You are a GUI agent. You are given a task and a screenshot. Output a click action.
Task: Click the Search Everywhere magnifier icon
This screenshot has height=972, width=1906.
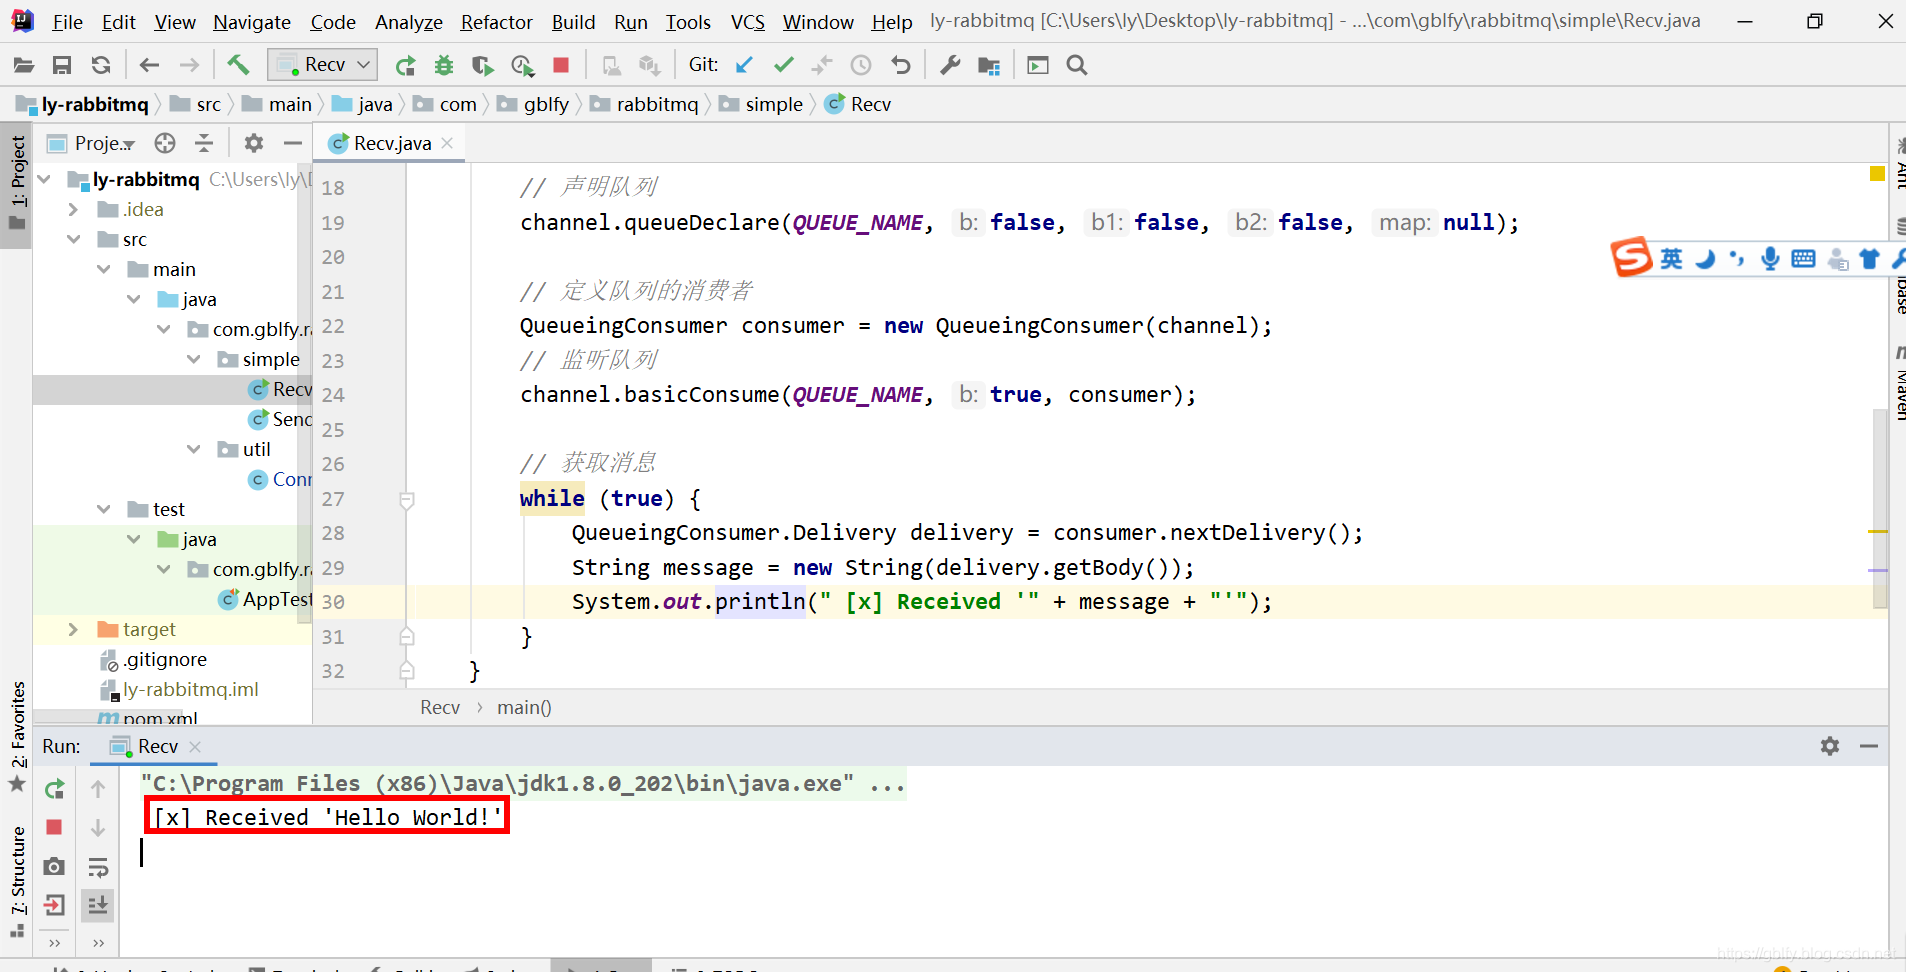point(1077,65)
